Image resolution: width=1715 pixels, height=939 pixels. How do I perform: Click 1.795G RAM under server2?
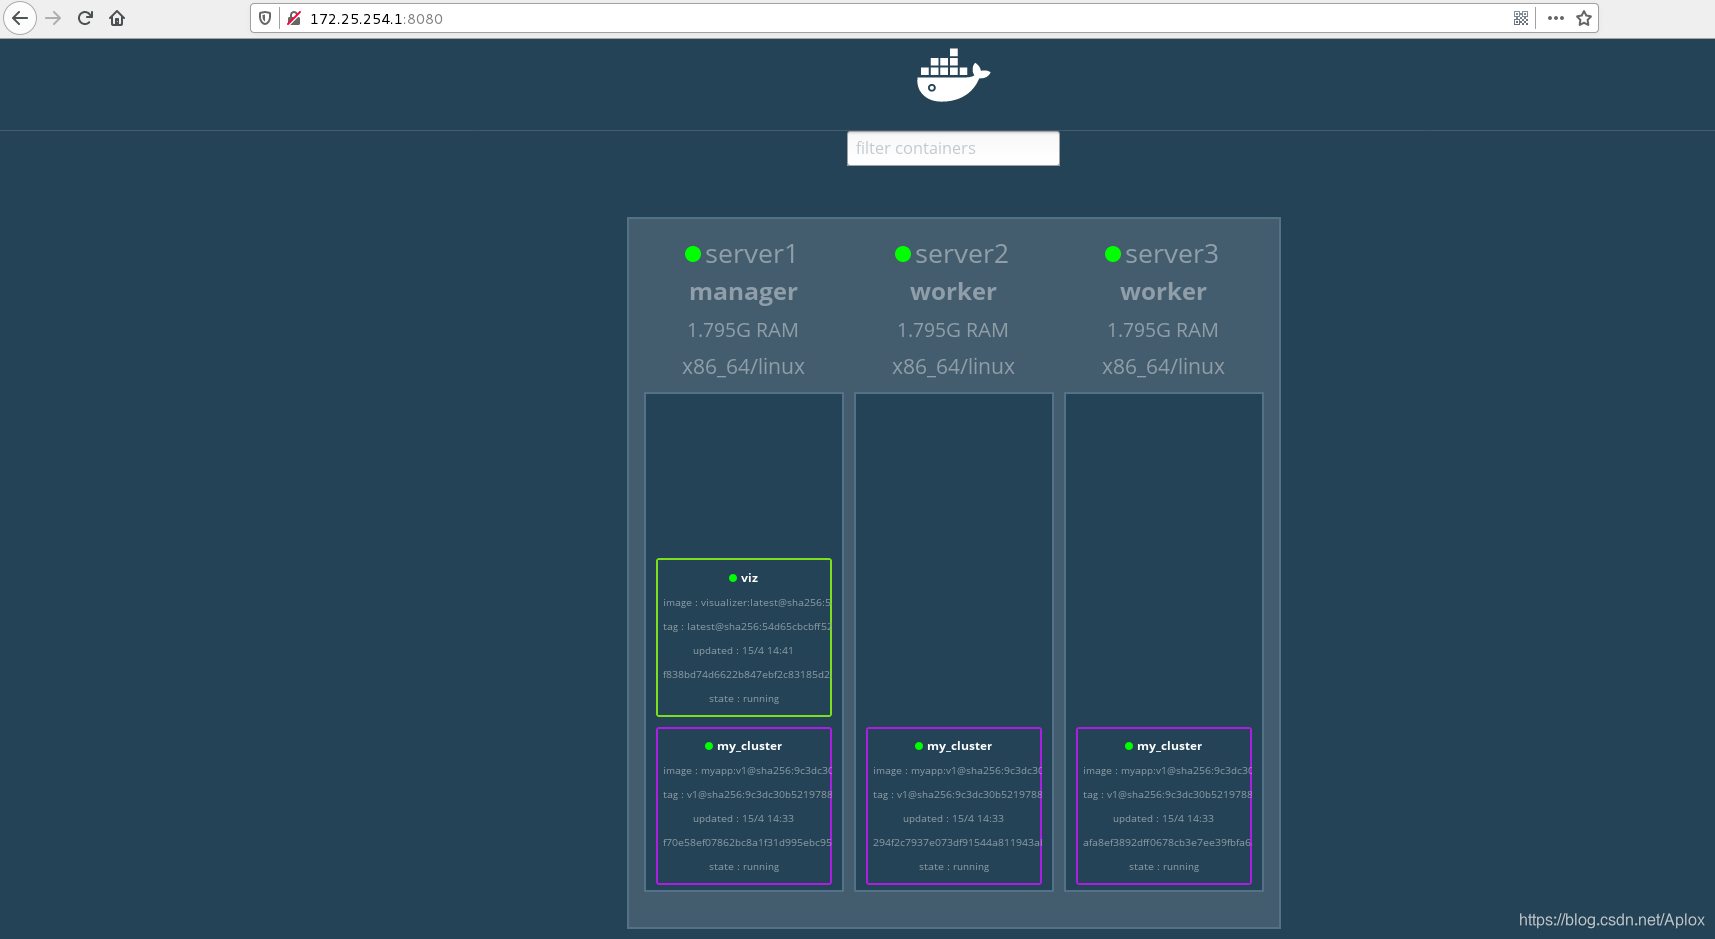pos(953,330)
